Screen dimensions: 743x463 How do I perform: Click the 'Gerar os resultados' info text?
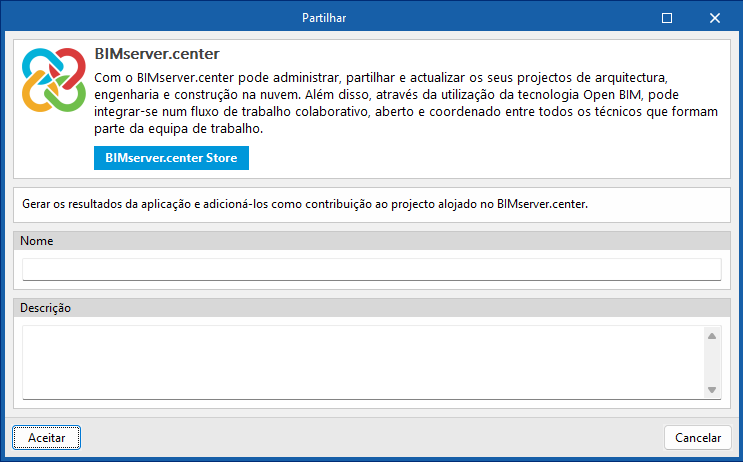305,205
